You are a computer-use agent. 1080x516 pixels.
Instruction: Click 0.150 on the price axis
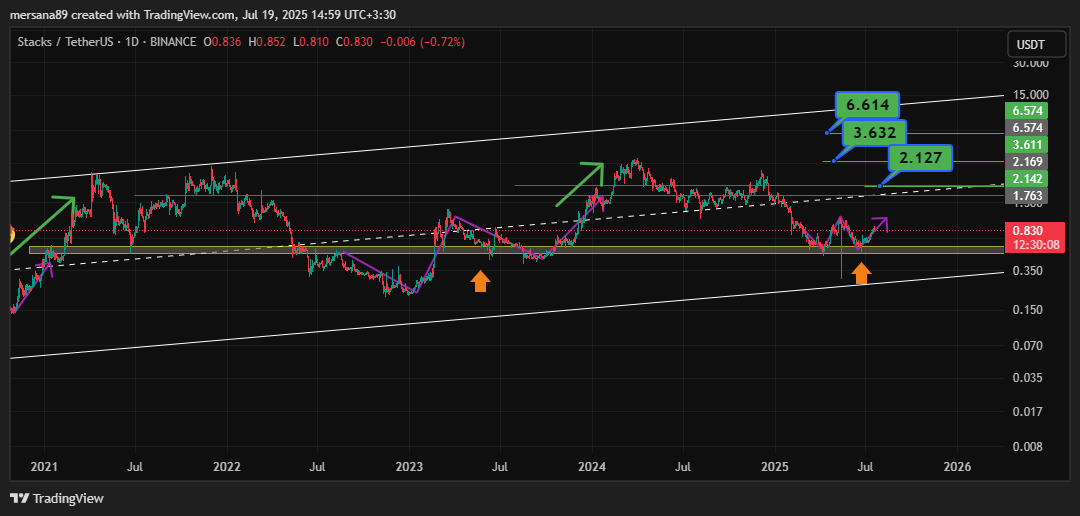point(1026,310)
